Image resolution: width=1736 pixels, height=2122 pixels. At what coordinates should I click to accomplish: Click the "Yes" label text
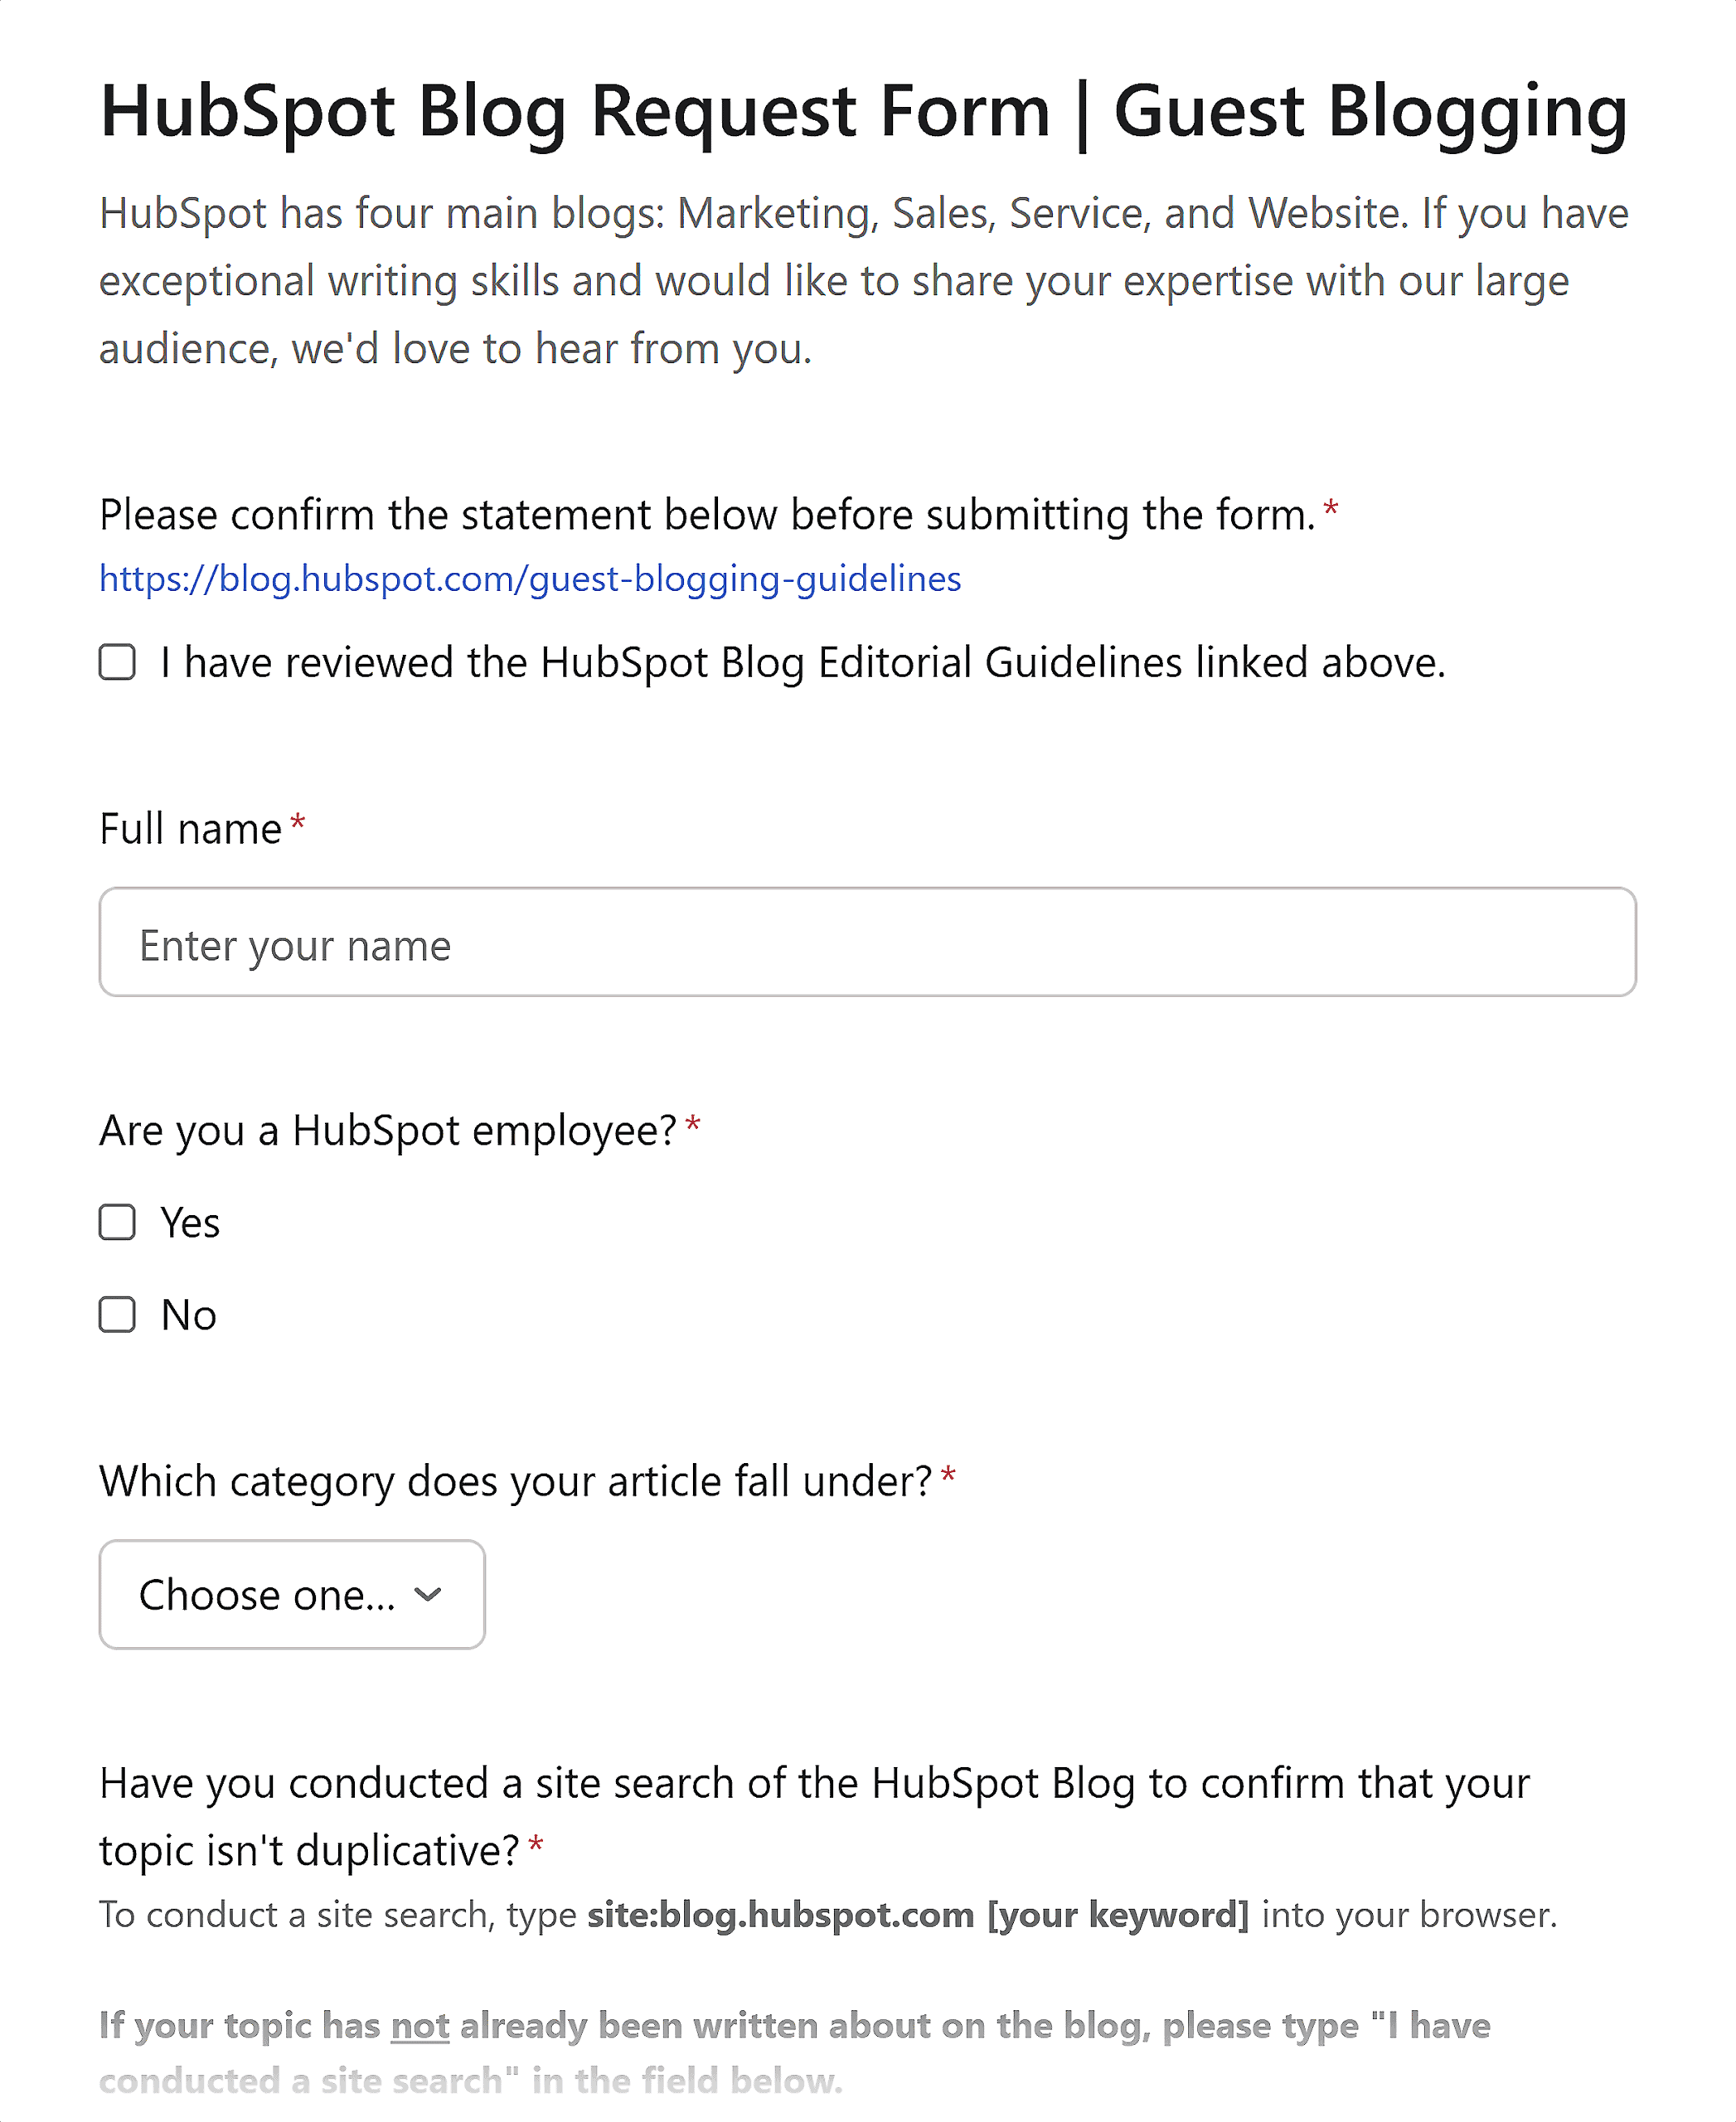(189, 1221)
